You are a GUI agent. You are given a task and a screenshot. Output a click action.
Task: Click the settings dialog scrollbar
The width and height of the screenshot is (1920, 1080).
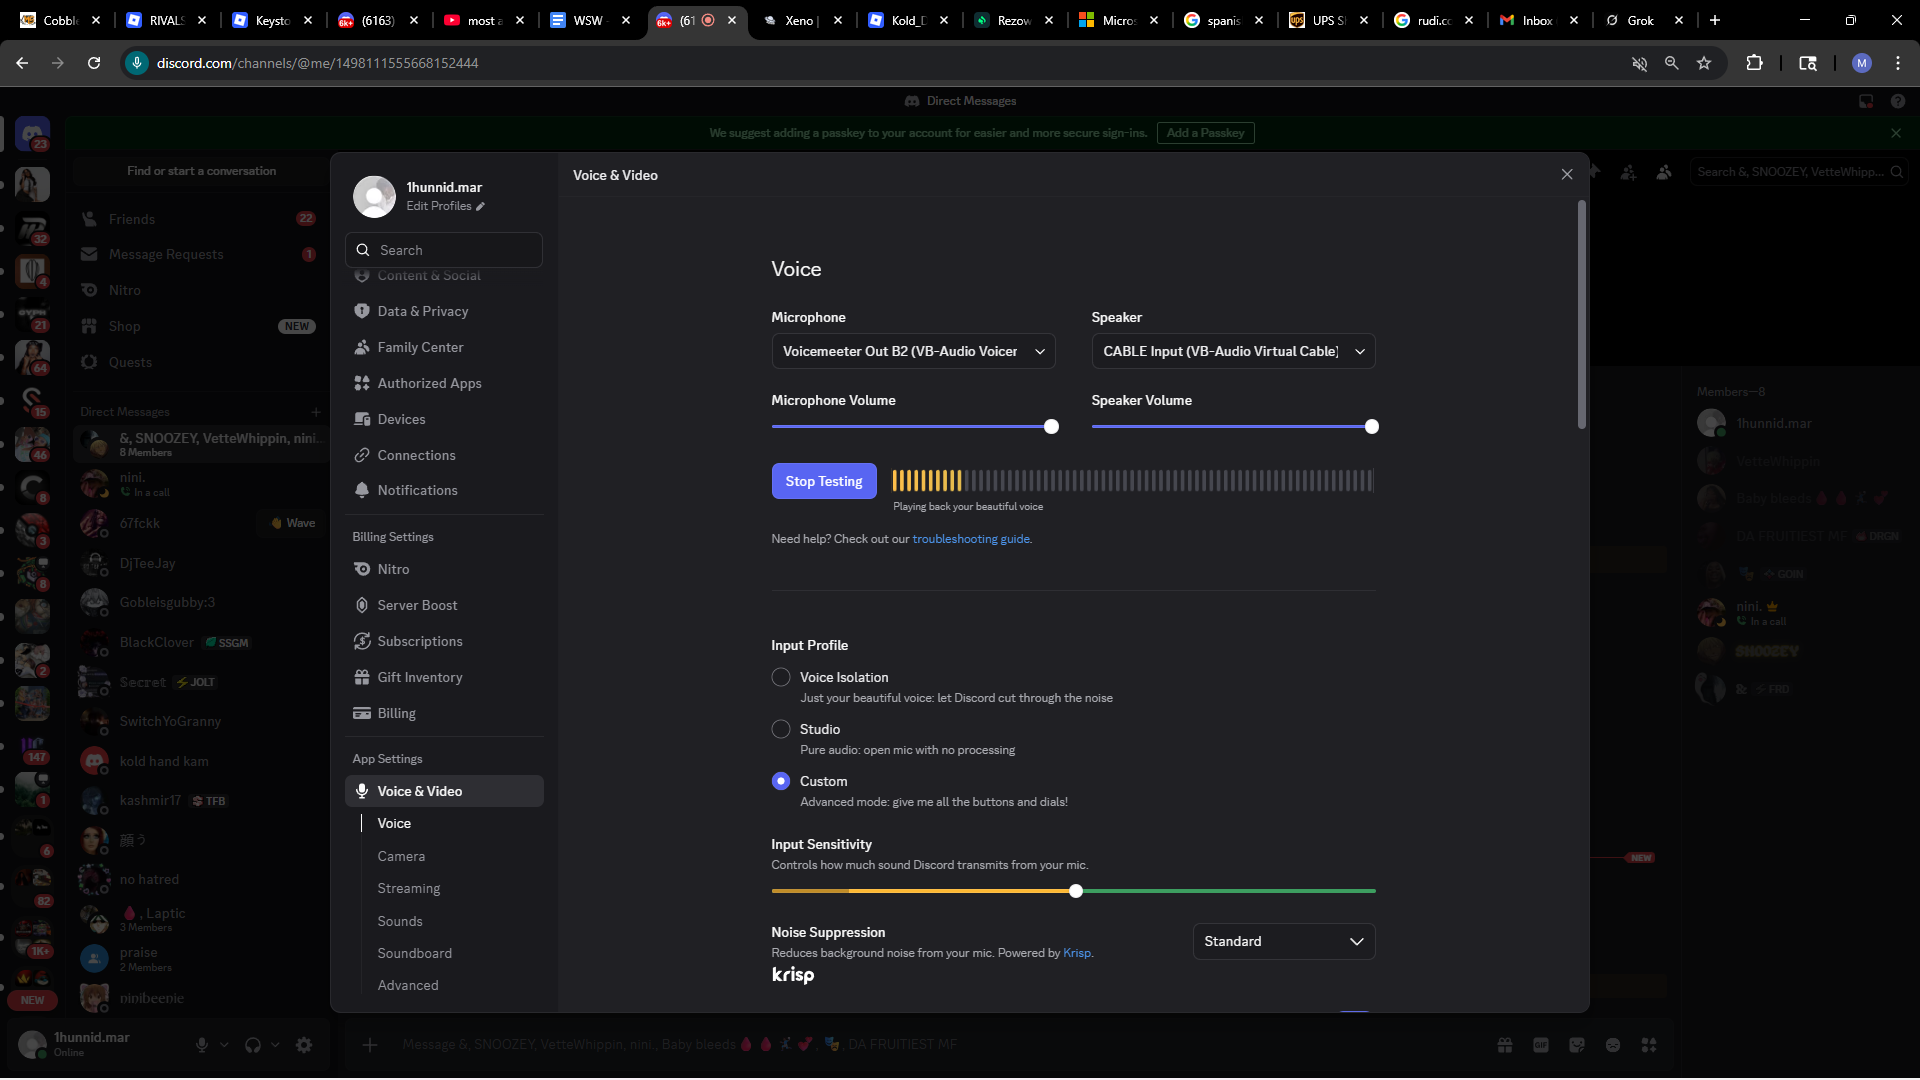point(1581,315)
